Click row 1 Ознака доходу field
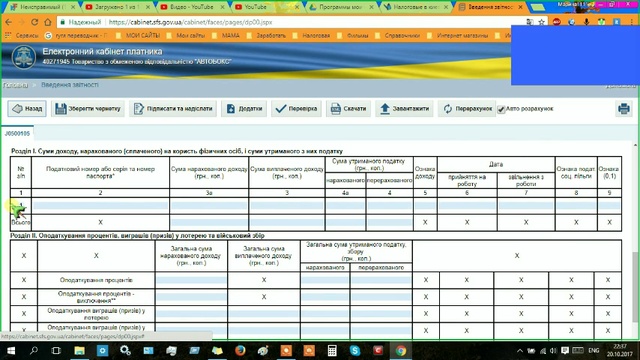Screen dimensions: 640x360 pos(425,205)
